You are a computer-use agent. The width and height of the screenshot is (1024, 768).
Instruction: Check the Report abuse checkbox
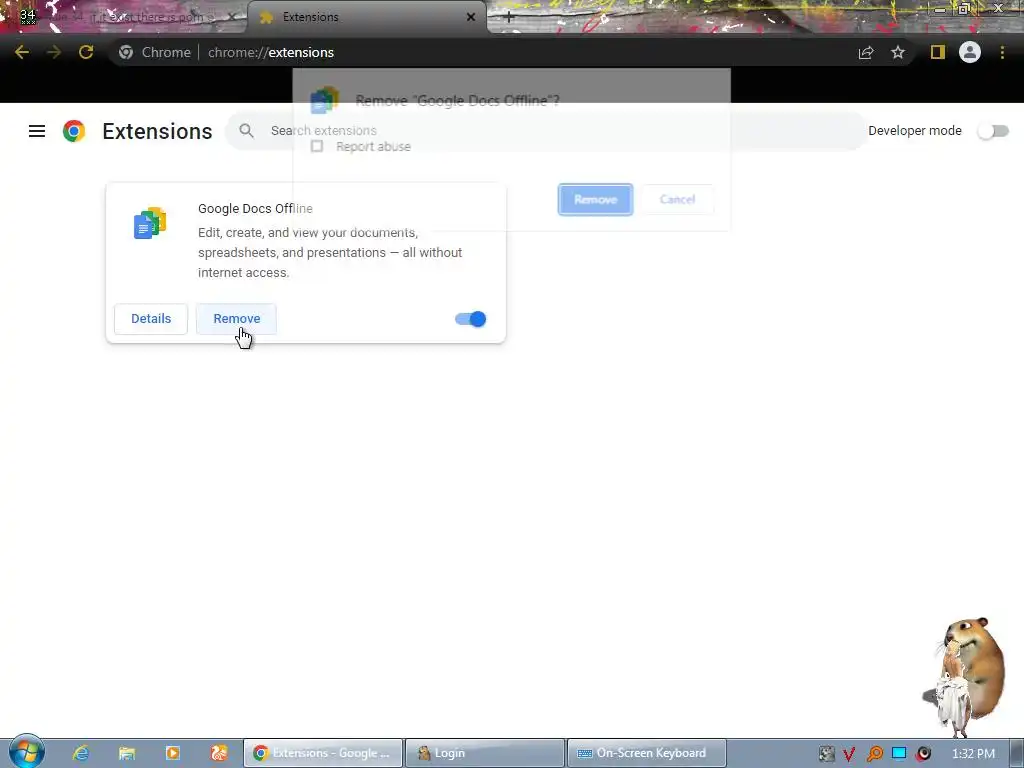tap(317, 146)
